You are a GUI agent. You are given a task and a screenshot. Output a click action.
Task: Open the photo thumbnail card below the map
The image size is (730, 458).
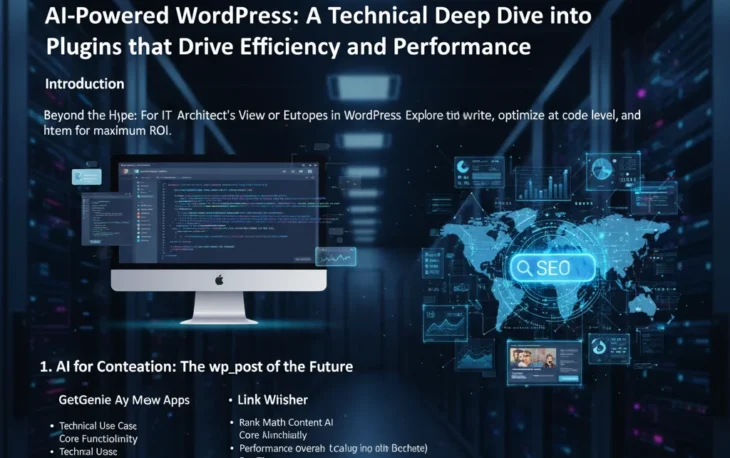[x=543, y=361]
